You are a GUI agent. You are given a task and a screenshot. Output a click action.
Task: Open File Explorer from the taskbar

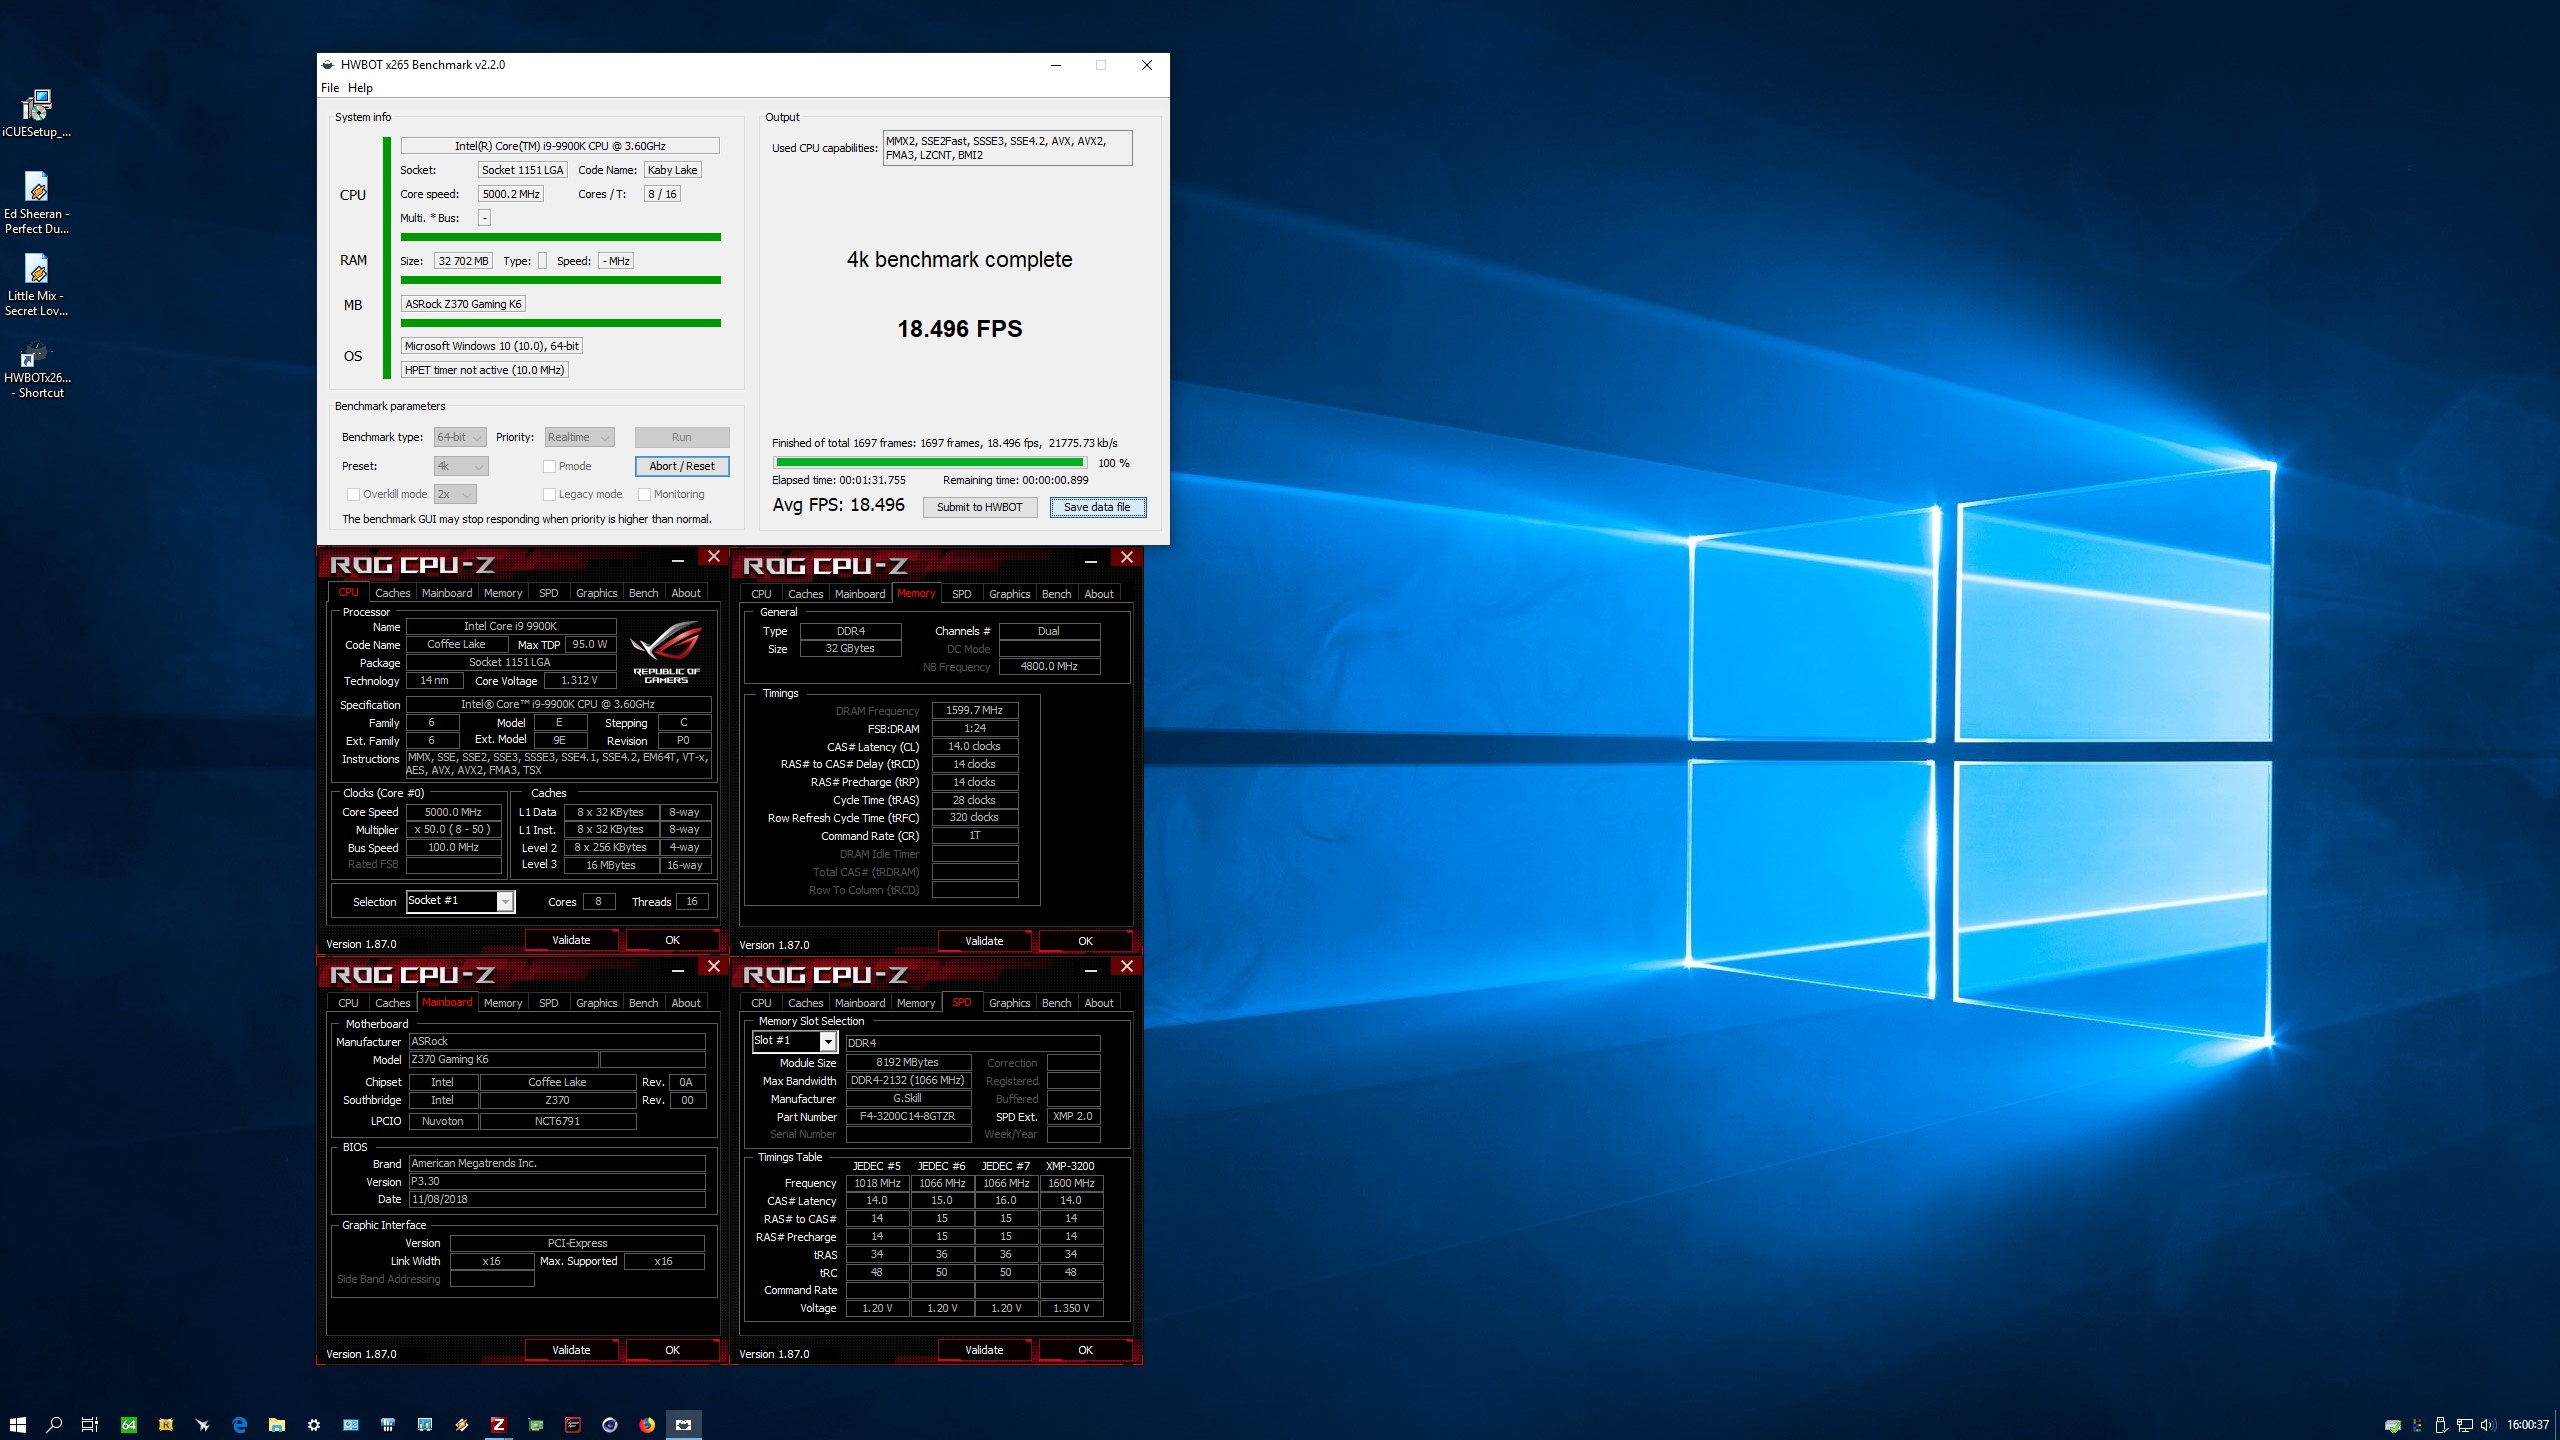pos(277,1425)
